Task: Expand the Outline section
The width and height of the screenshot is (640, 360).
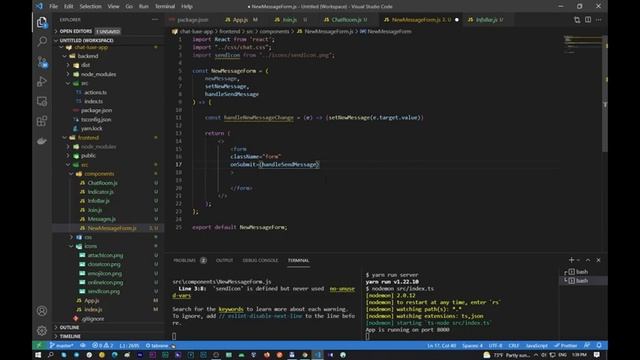Action: (69, 327)
